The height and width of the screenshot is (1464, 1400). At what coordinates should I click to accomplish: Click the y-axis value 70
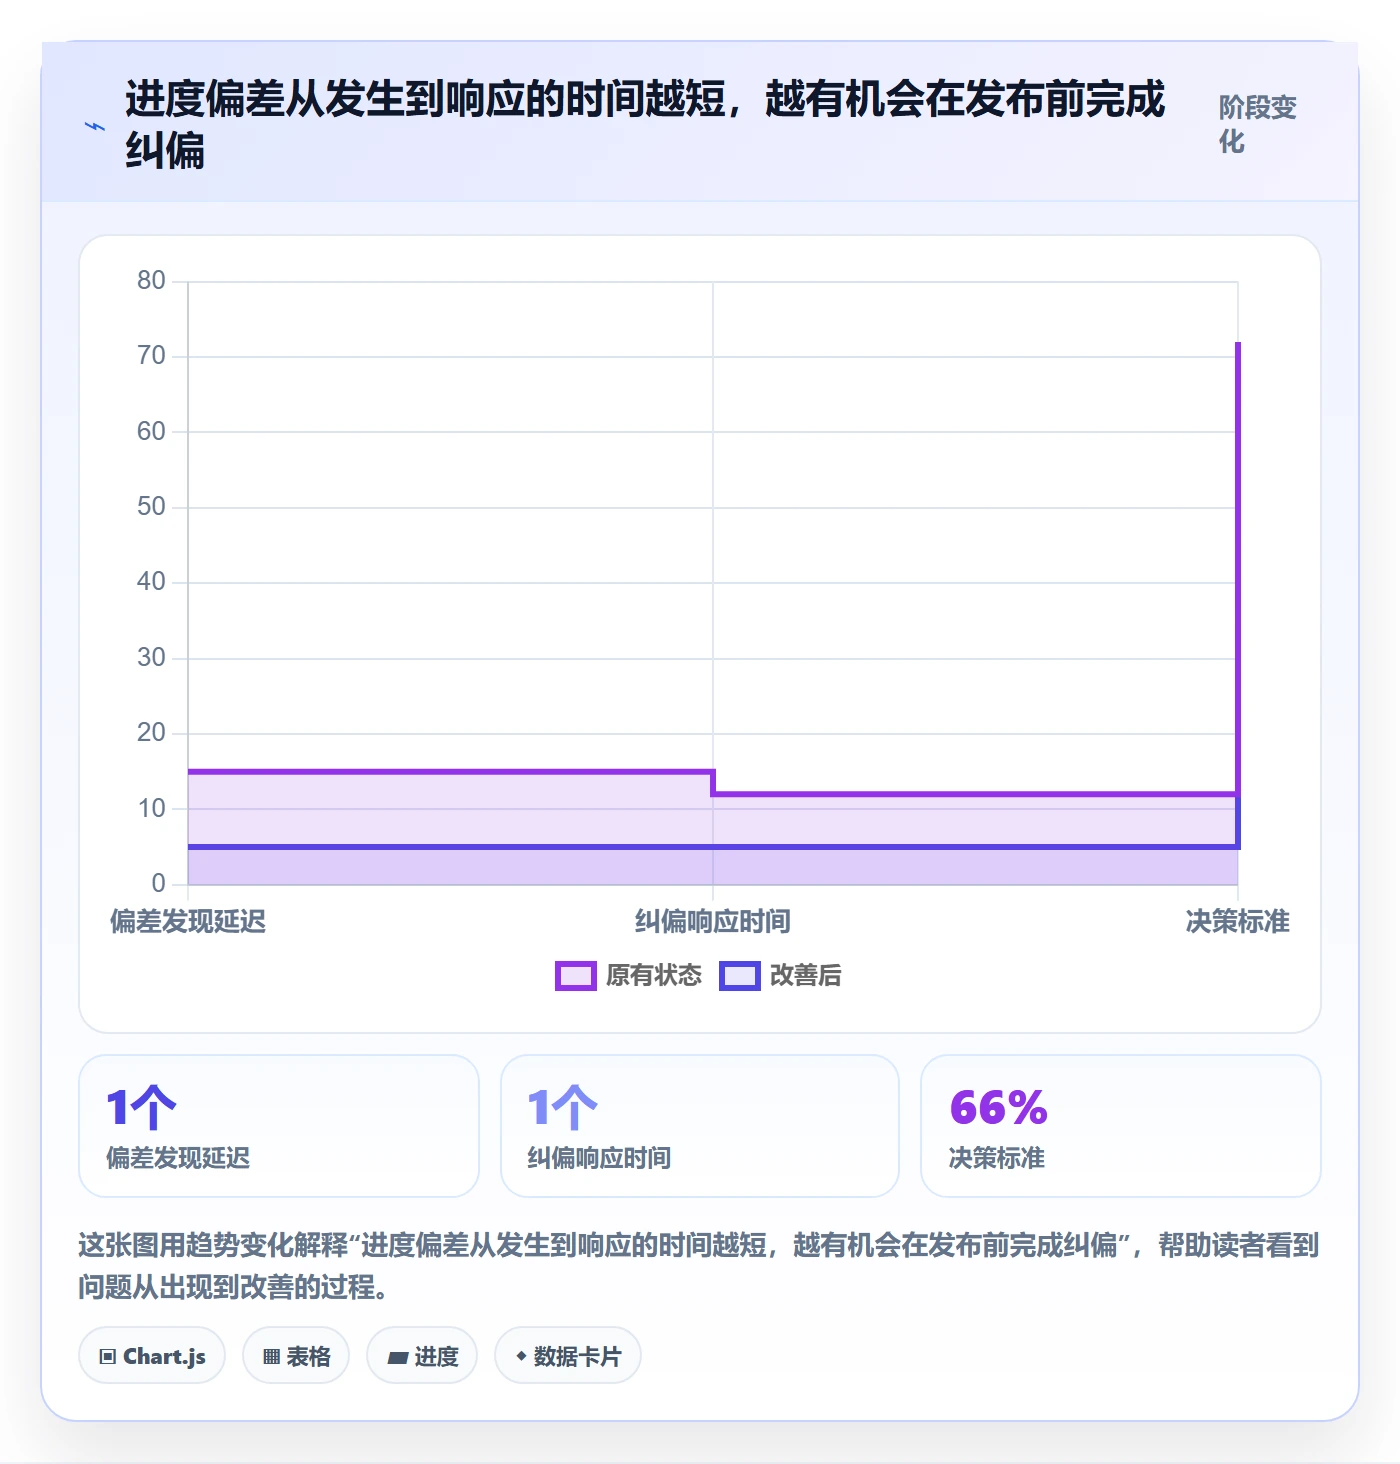click(152, 356)
